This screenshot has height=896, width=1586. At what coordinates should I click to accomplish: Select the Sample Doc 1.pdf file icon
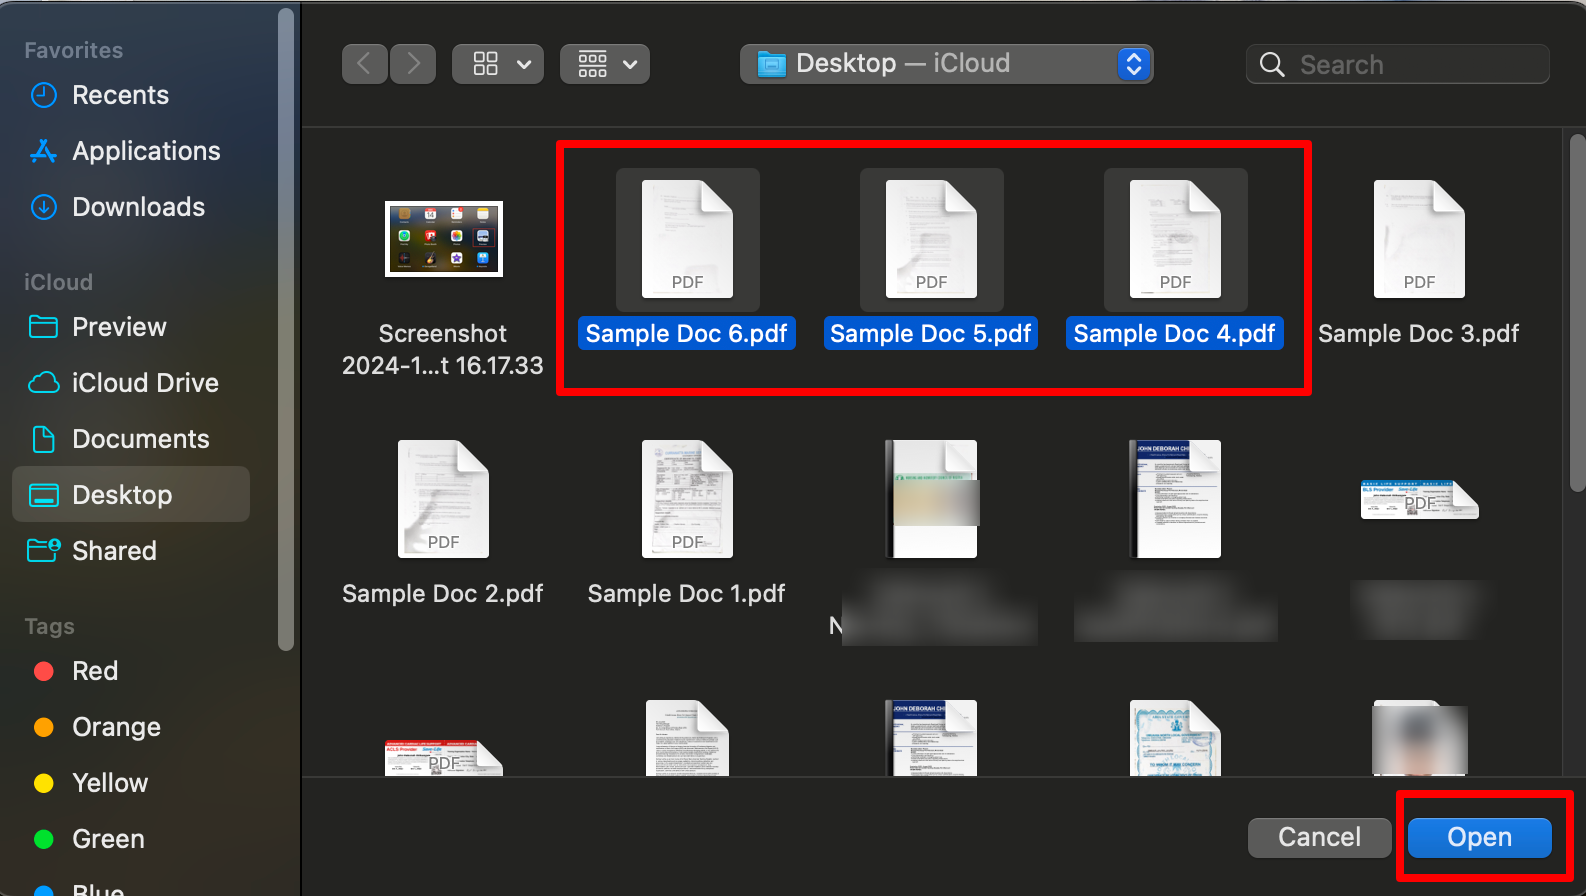pyautogui.click(x=688, y=499)
